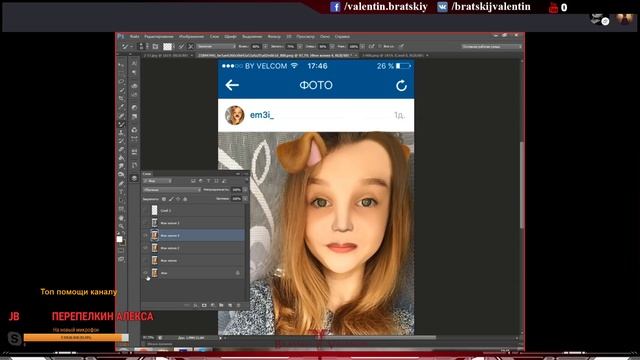Click clean brush after stroke icon

click(x=191, y=46)
